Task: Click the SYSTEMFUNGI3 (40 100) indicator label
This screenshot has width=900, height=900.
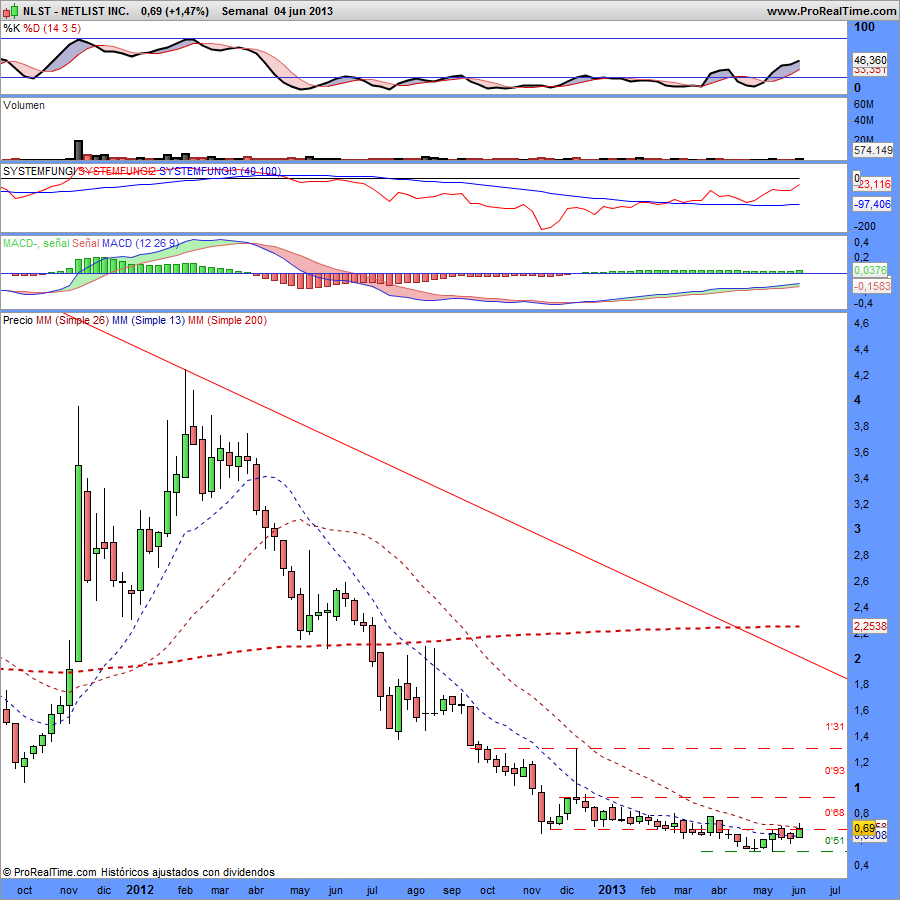Action: 219,171
